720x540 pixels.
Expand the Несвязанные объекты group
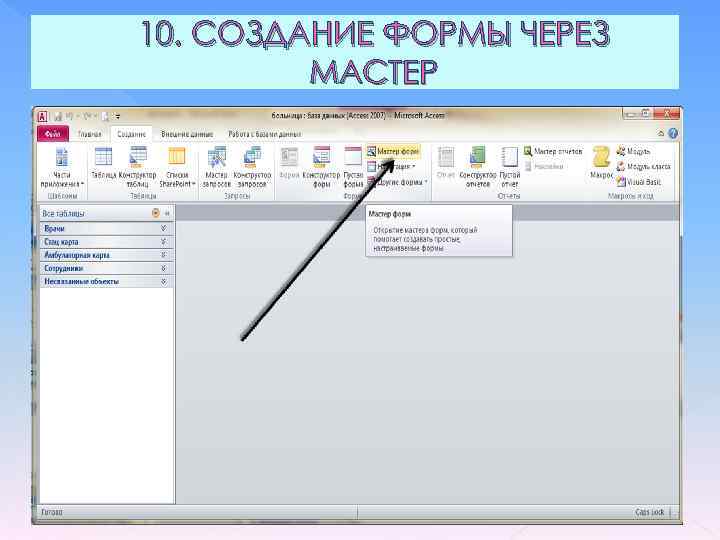coord(163,281)
